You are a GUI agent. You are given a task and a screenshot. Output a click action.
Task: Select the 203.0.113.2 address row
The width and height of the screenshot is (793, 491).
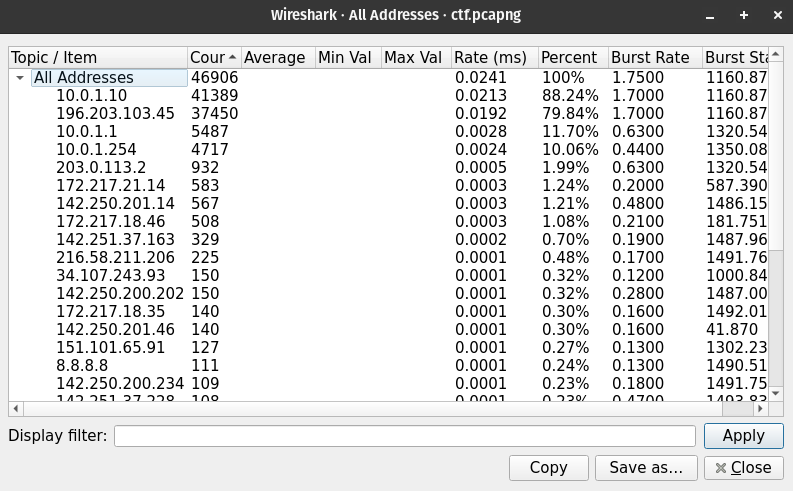[101, 167]
